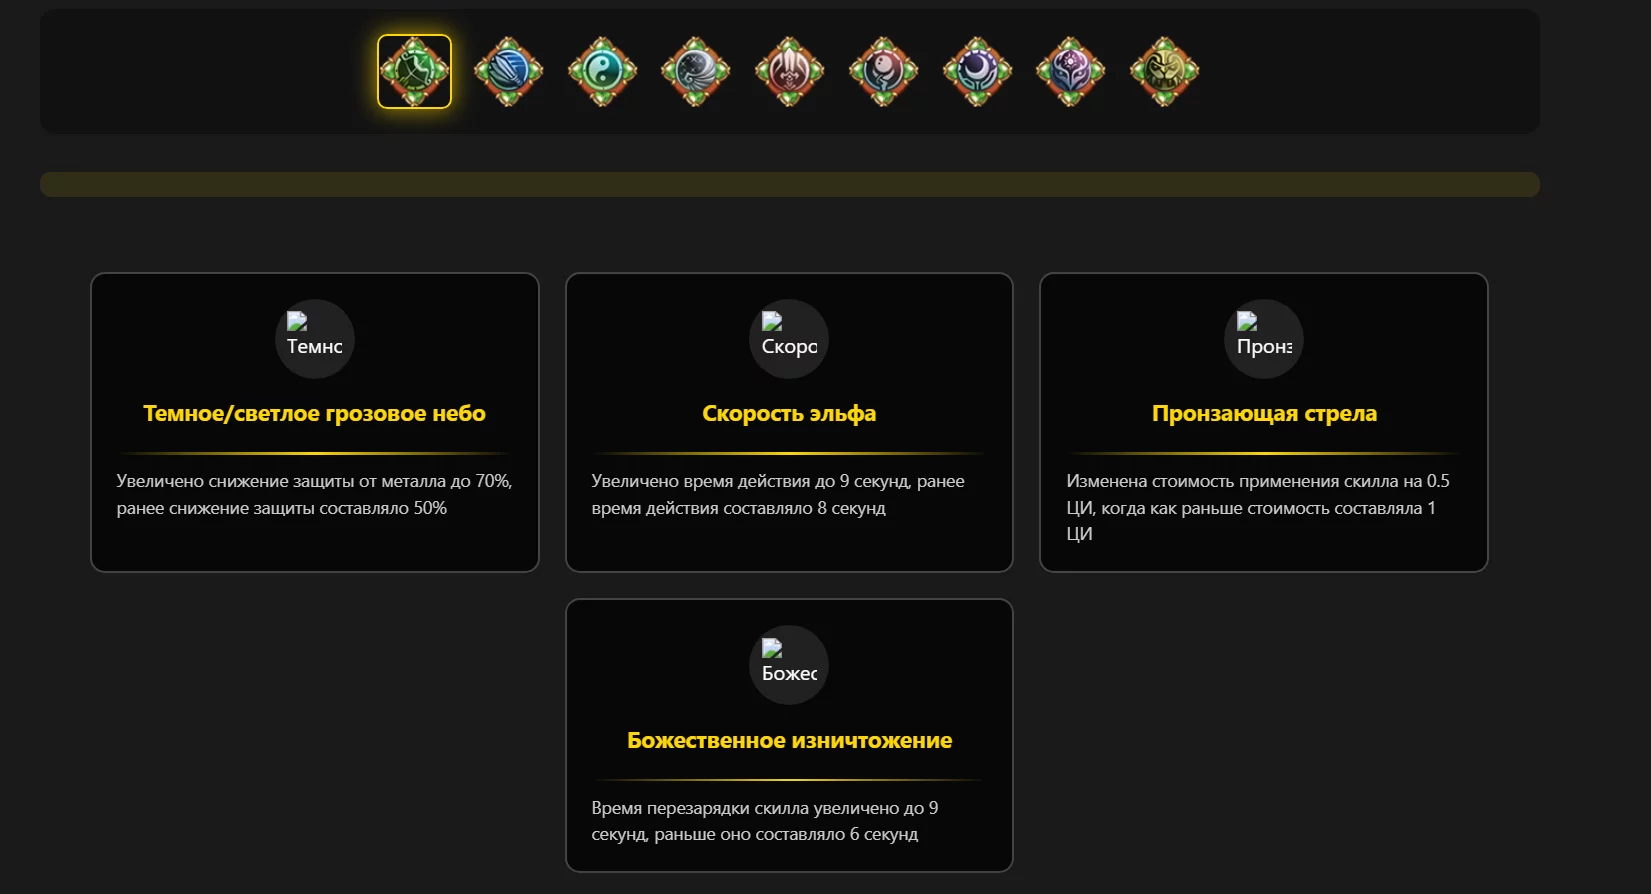Click the olive horizontal bar below icons
Viewport: 1651px width, 894px height.
(x=789, y=184)
